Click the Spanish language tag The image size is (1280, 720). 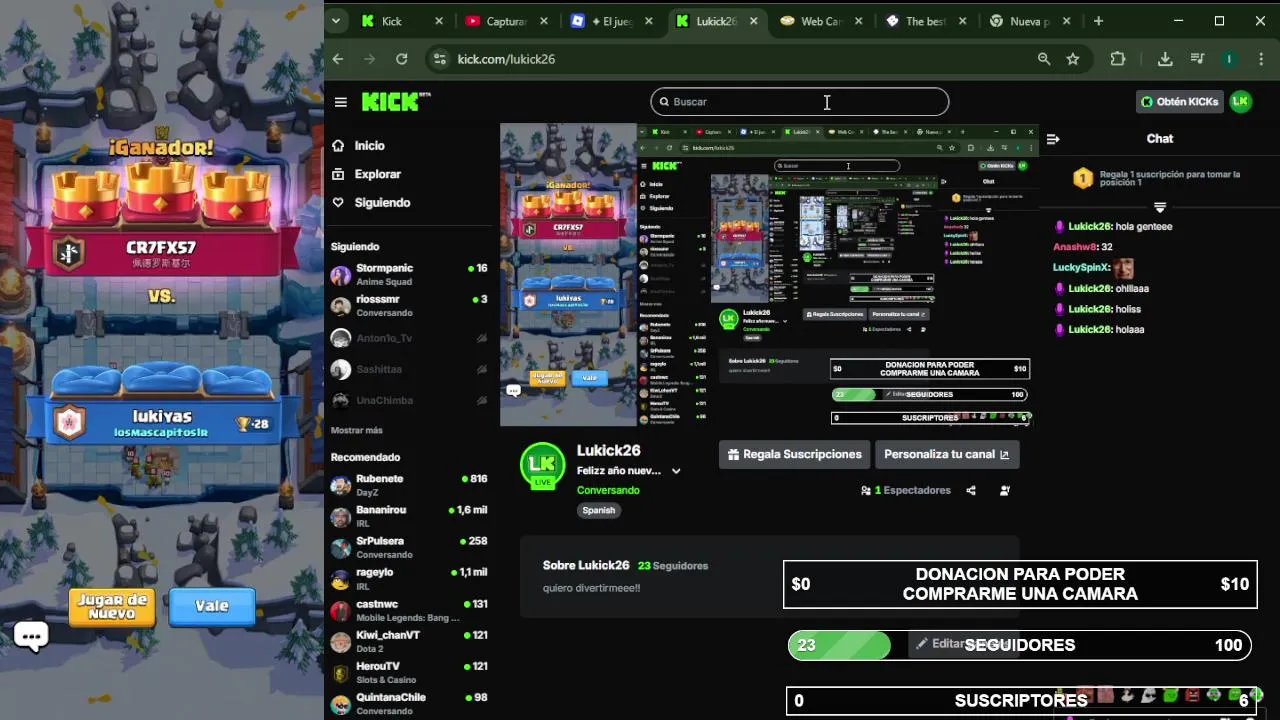(598, 510)
